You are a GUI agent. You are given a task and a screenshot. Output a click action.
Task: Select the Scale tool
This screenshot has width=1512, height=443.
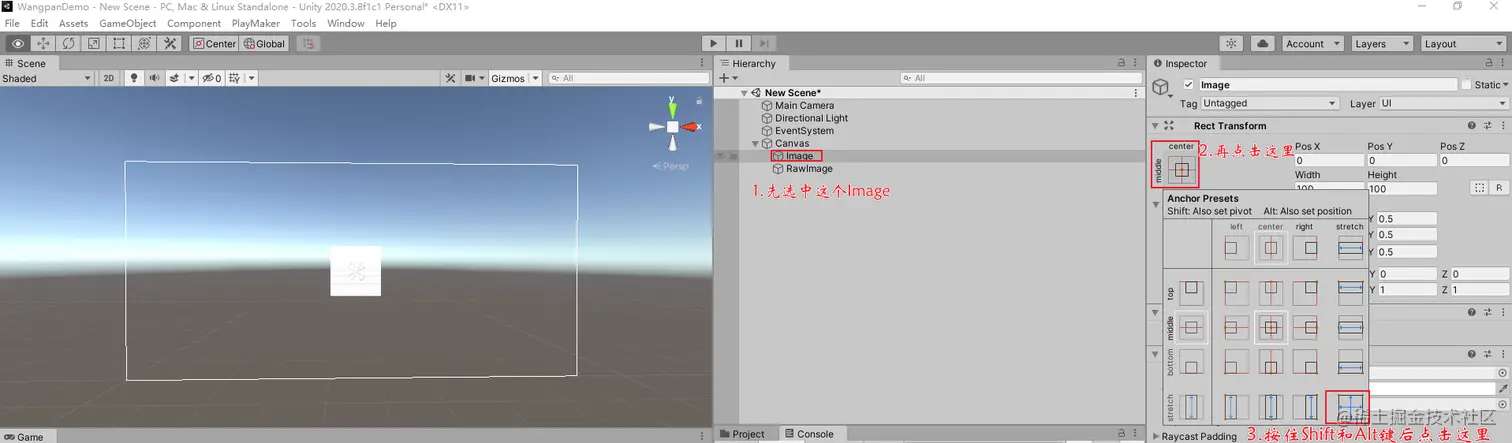pyautogui.click(x=93, y=43)
